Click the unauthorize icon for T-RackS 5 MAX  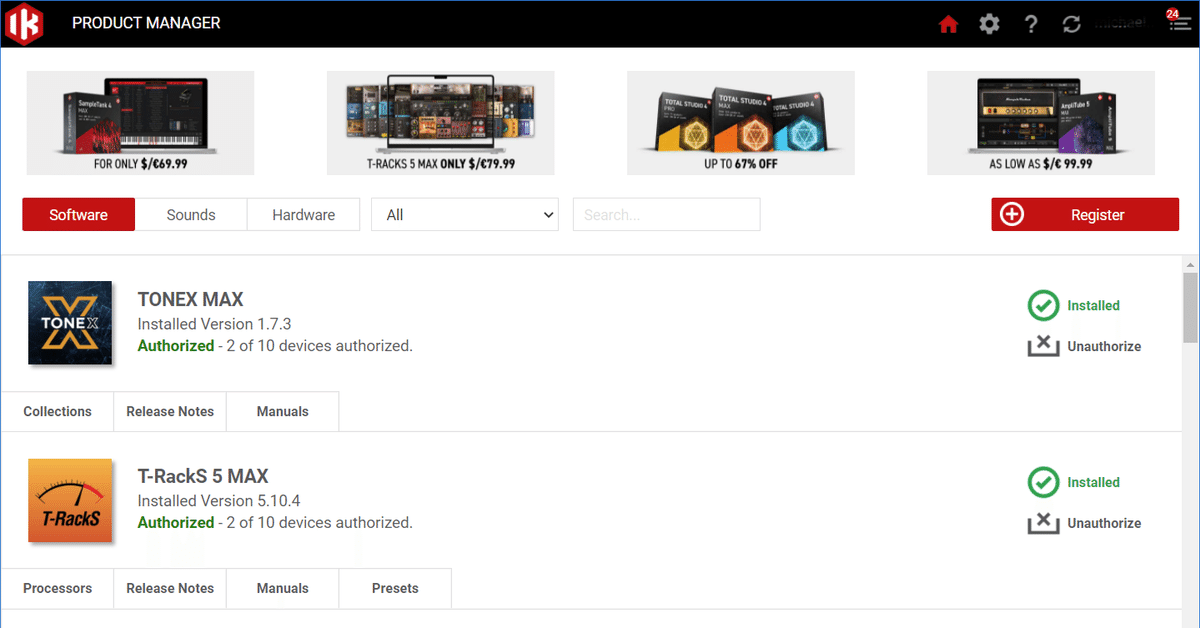(x=1043, y=523)
